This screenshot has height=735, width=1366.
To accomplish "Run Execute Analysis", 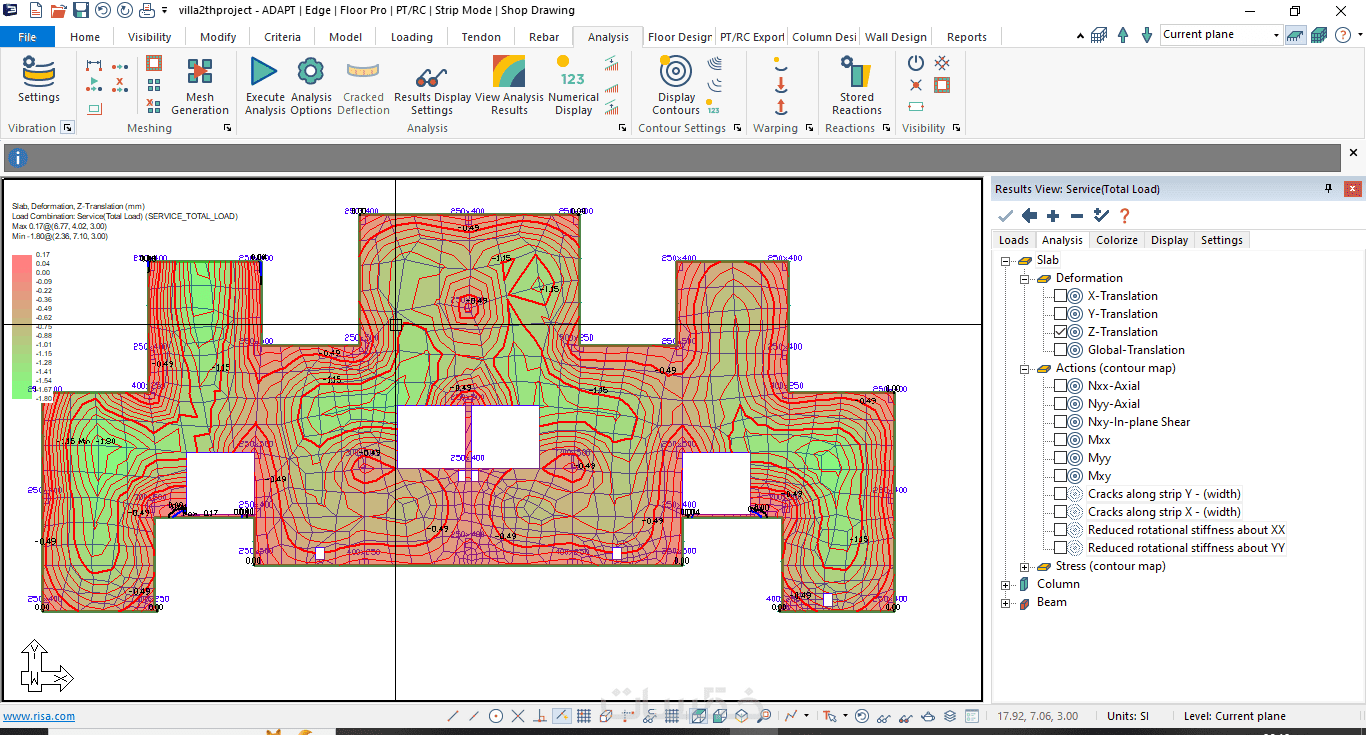I will pos(265,85).
